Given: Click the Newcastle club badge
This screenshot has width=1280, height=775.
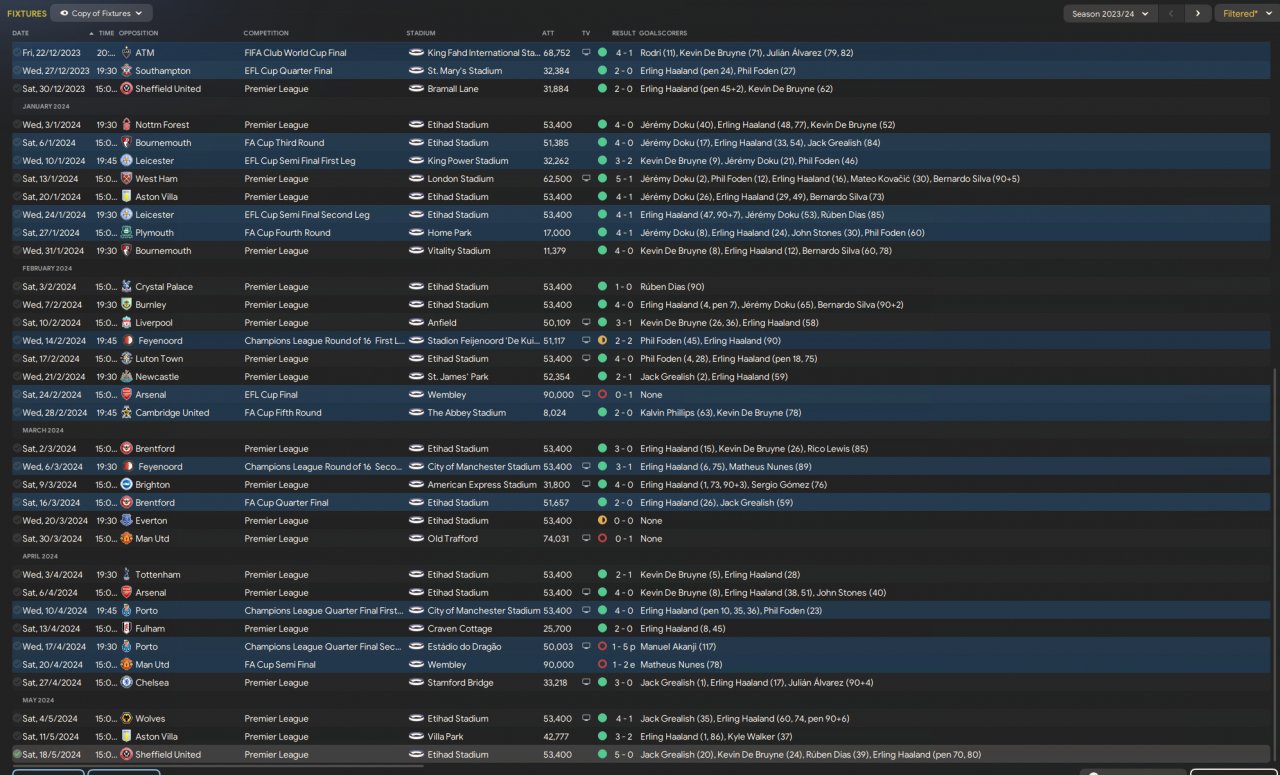Looking at the screenshot, I should coord(126,377).
